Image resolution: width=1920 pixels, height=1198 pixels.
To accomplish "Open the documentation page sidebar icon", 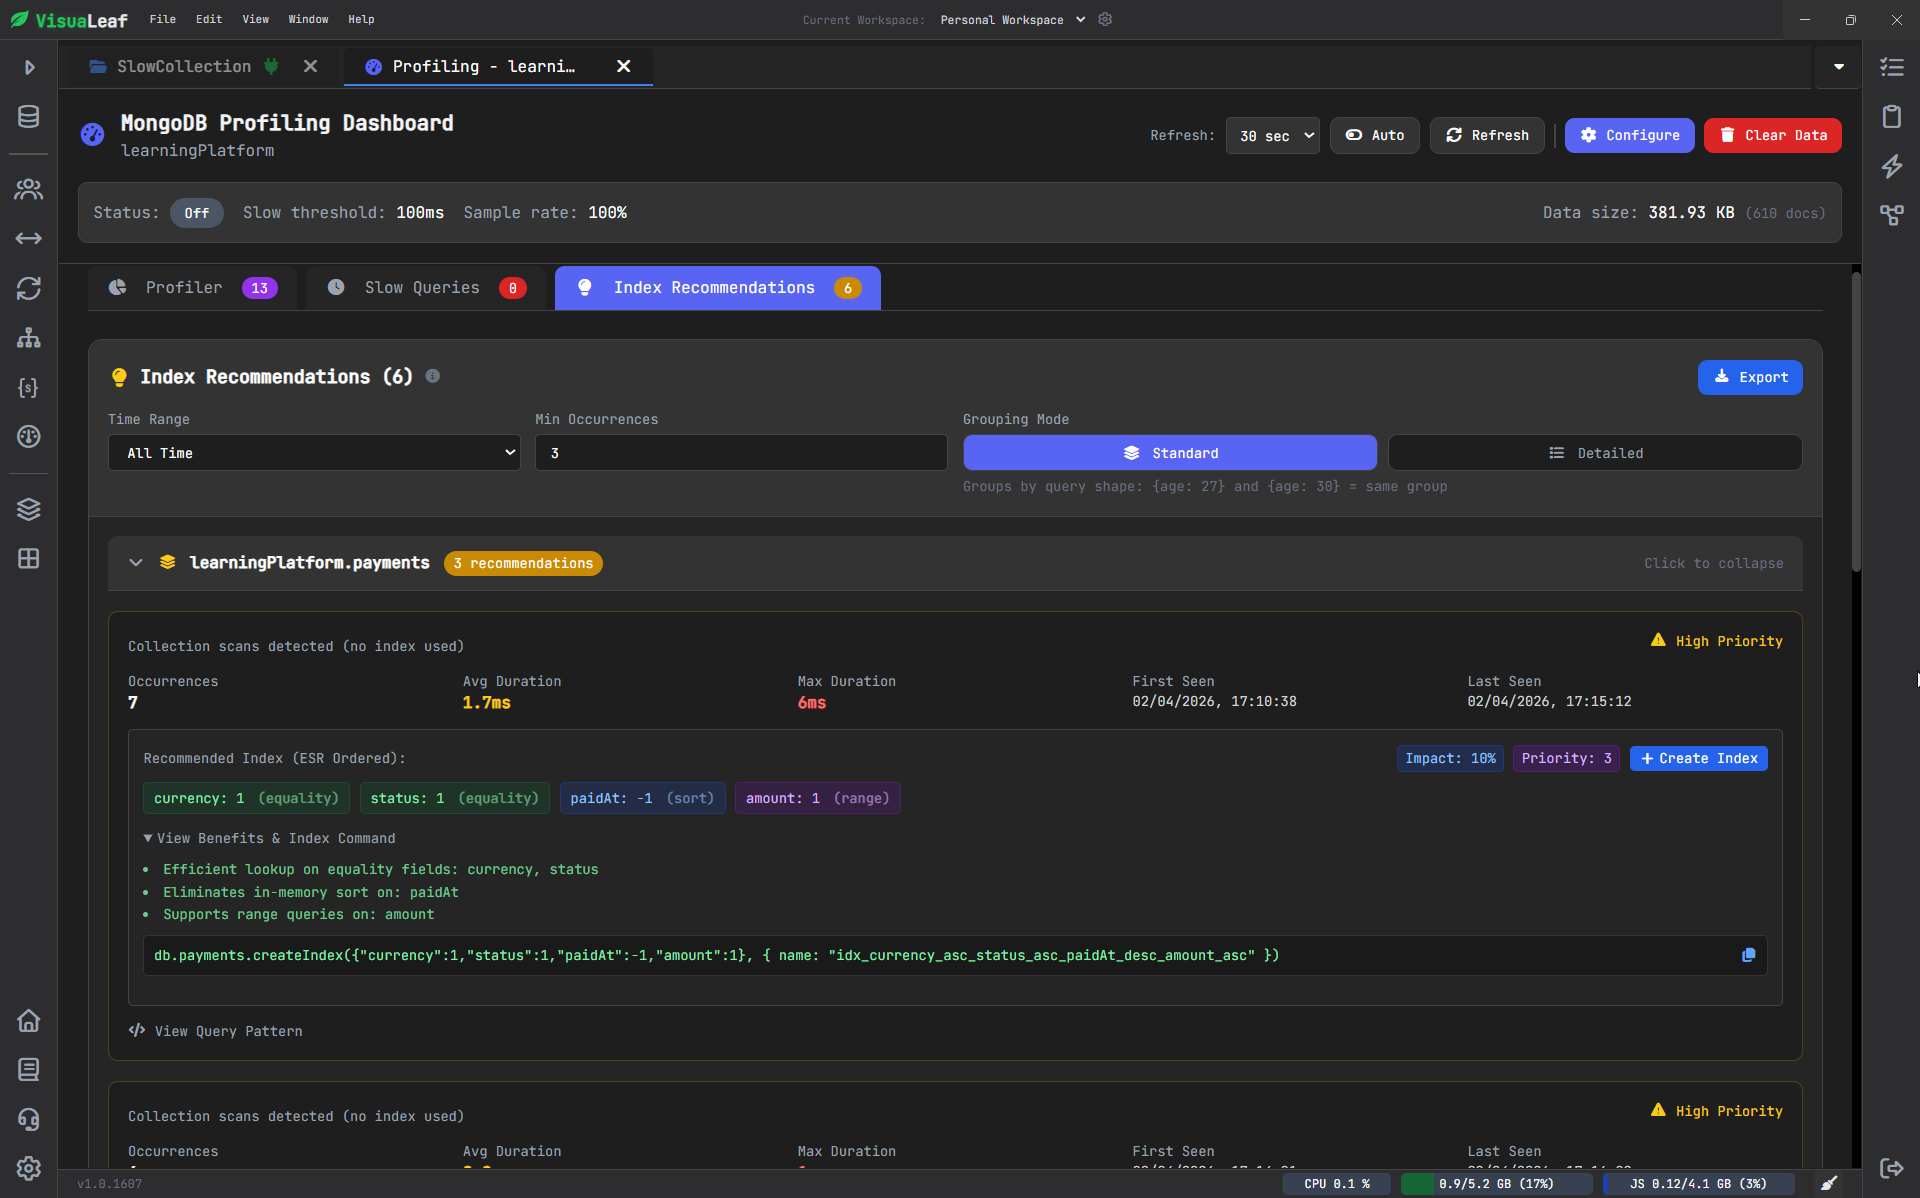I will click(x=29, y=1070).
